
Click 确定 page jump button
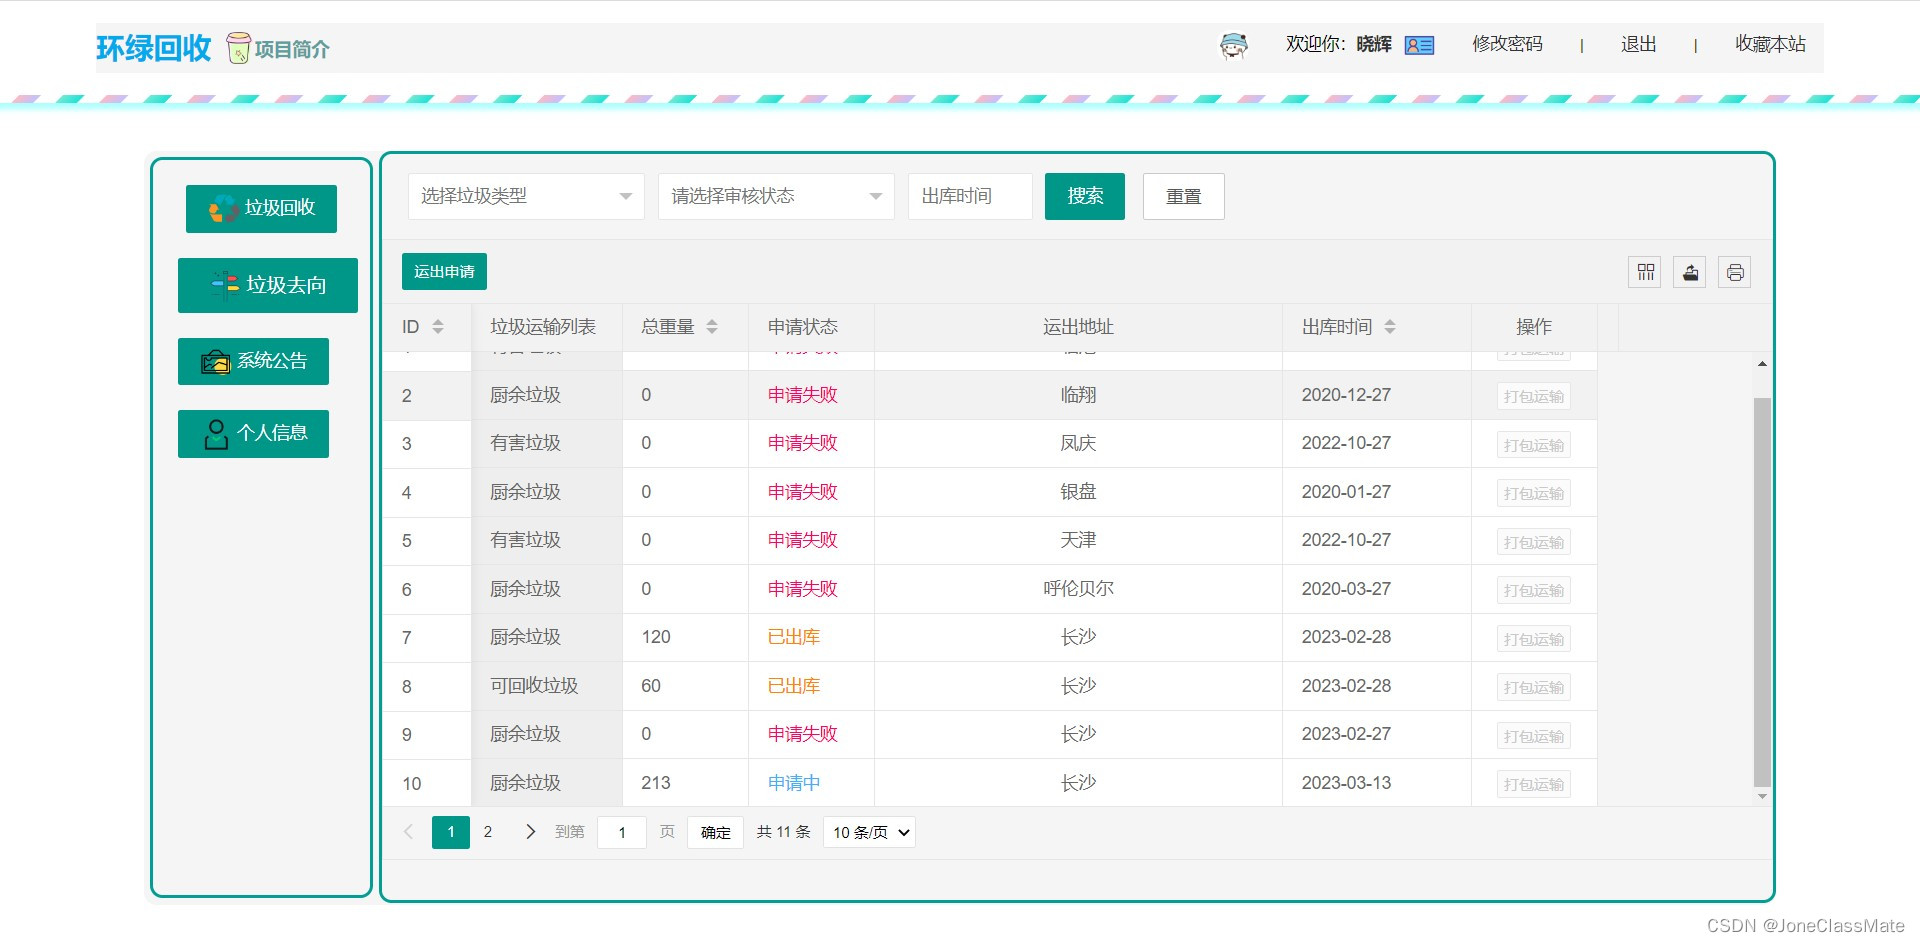coord(715,832)
